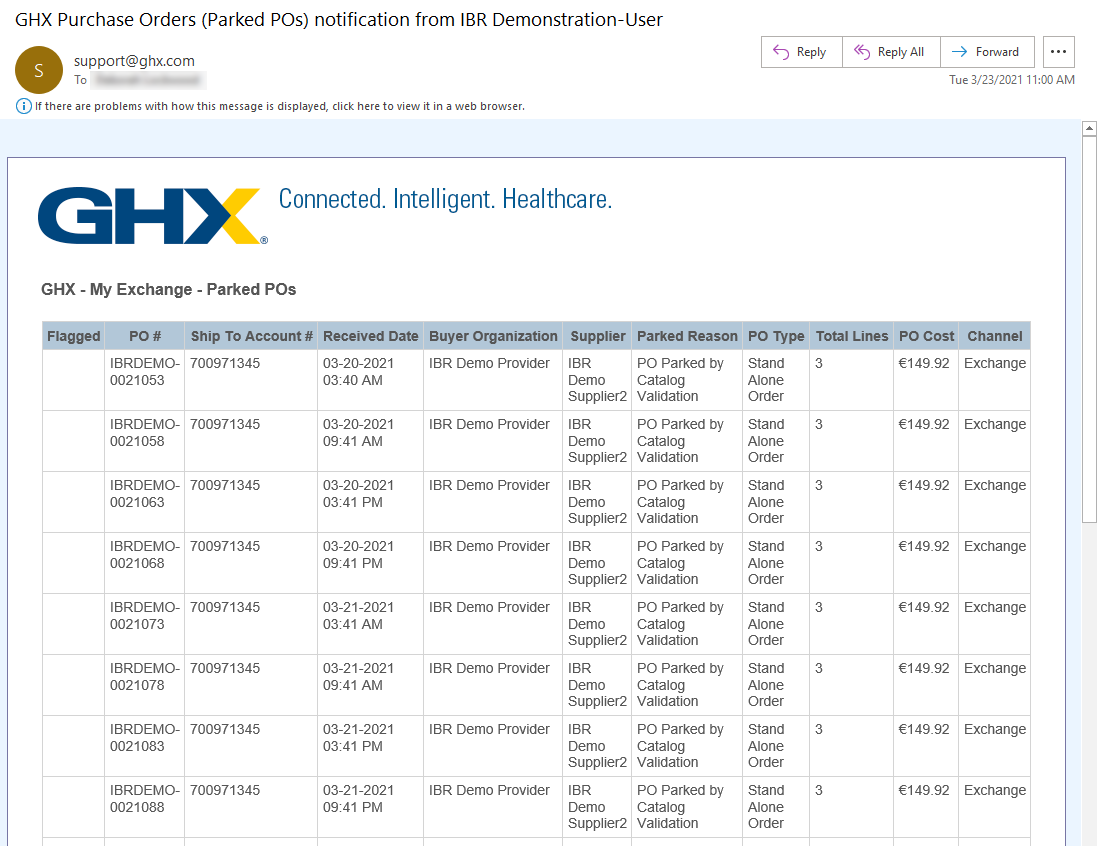The image size is (1098, 846).
Task: Select PO number IBRDEMO-0021063
Action: pos(144,494)
